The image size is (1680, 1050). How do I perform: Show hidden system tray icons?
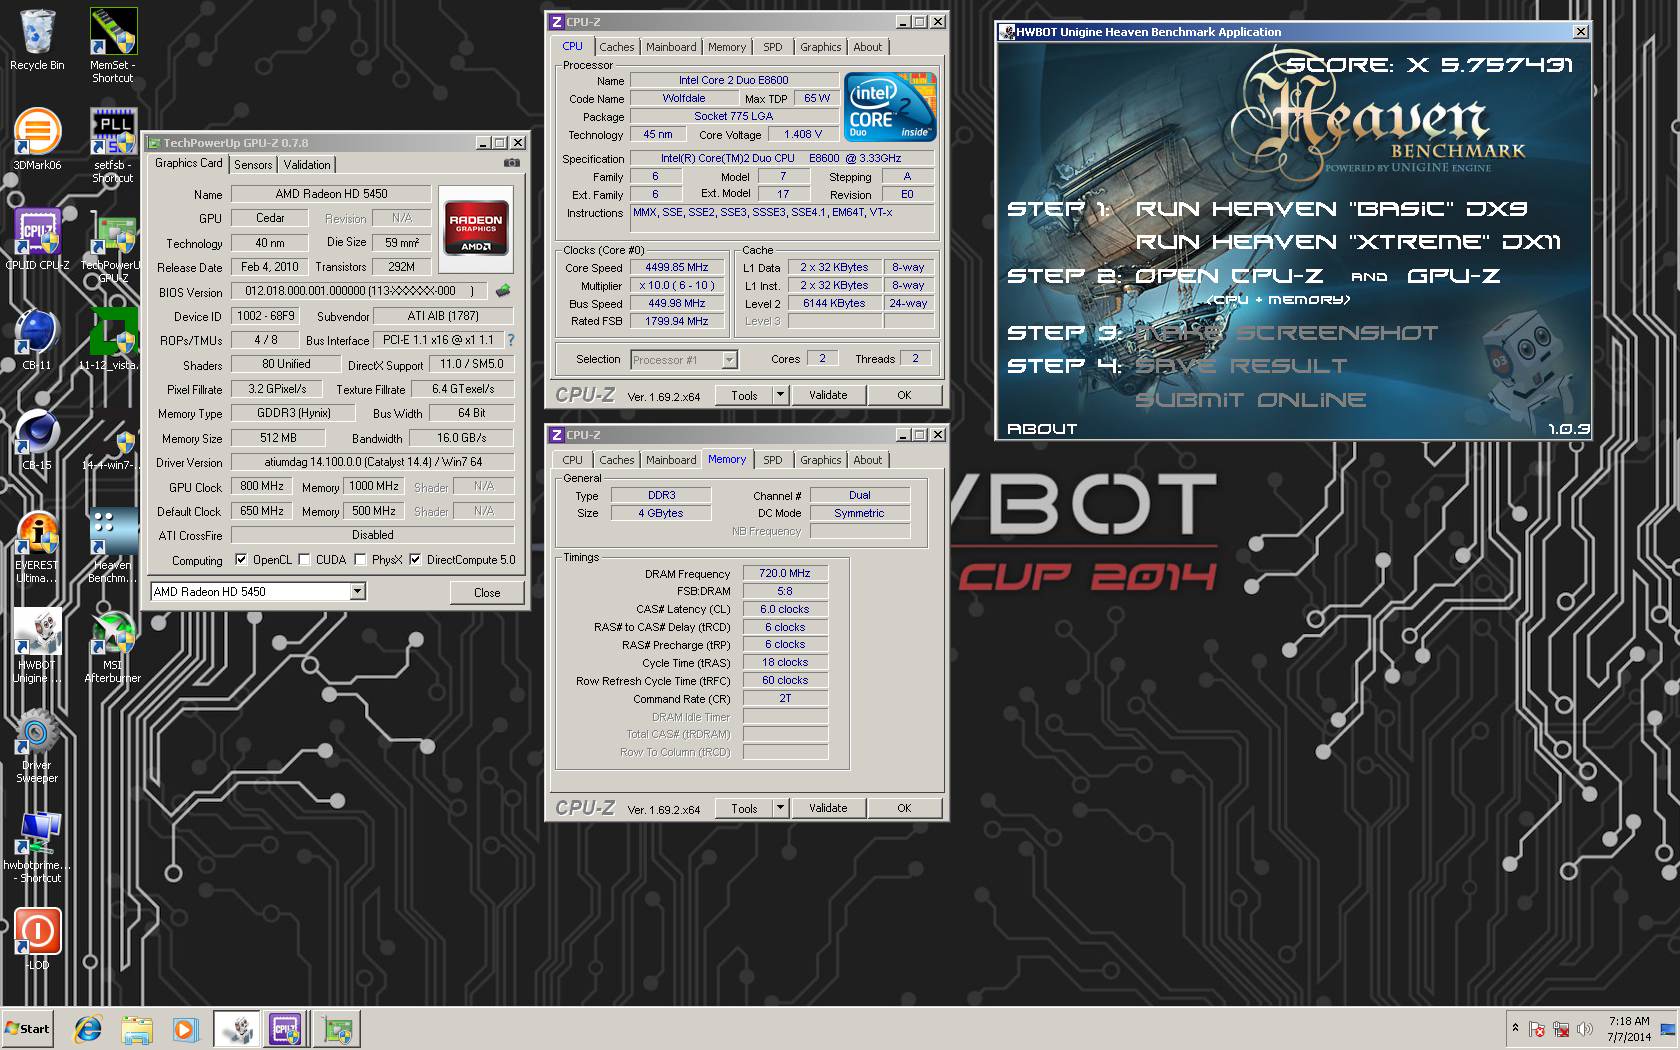click(1515, 1028)
